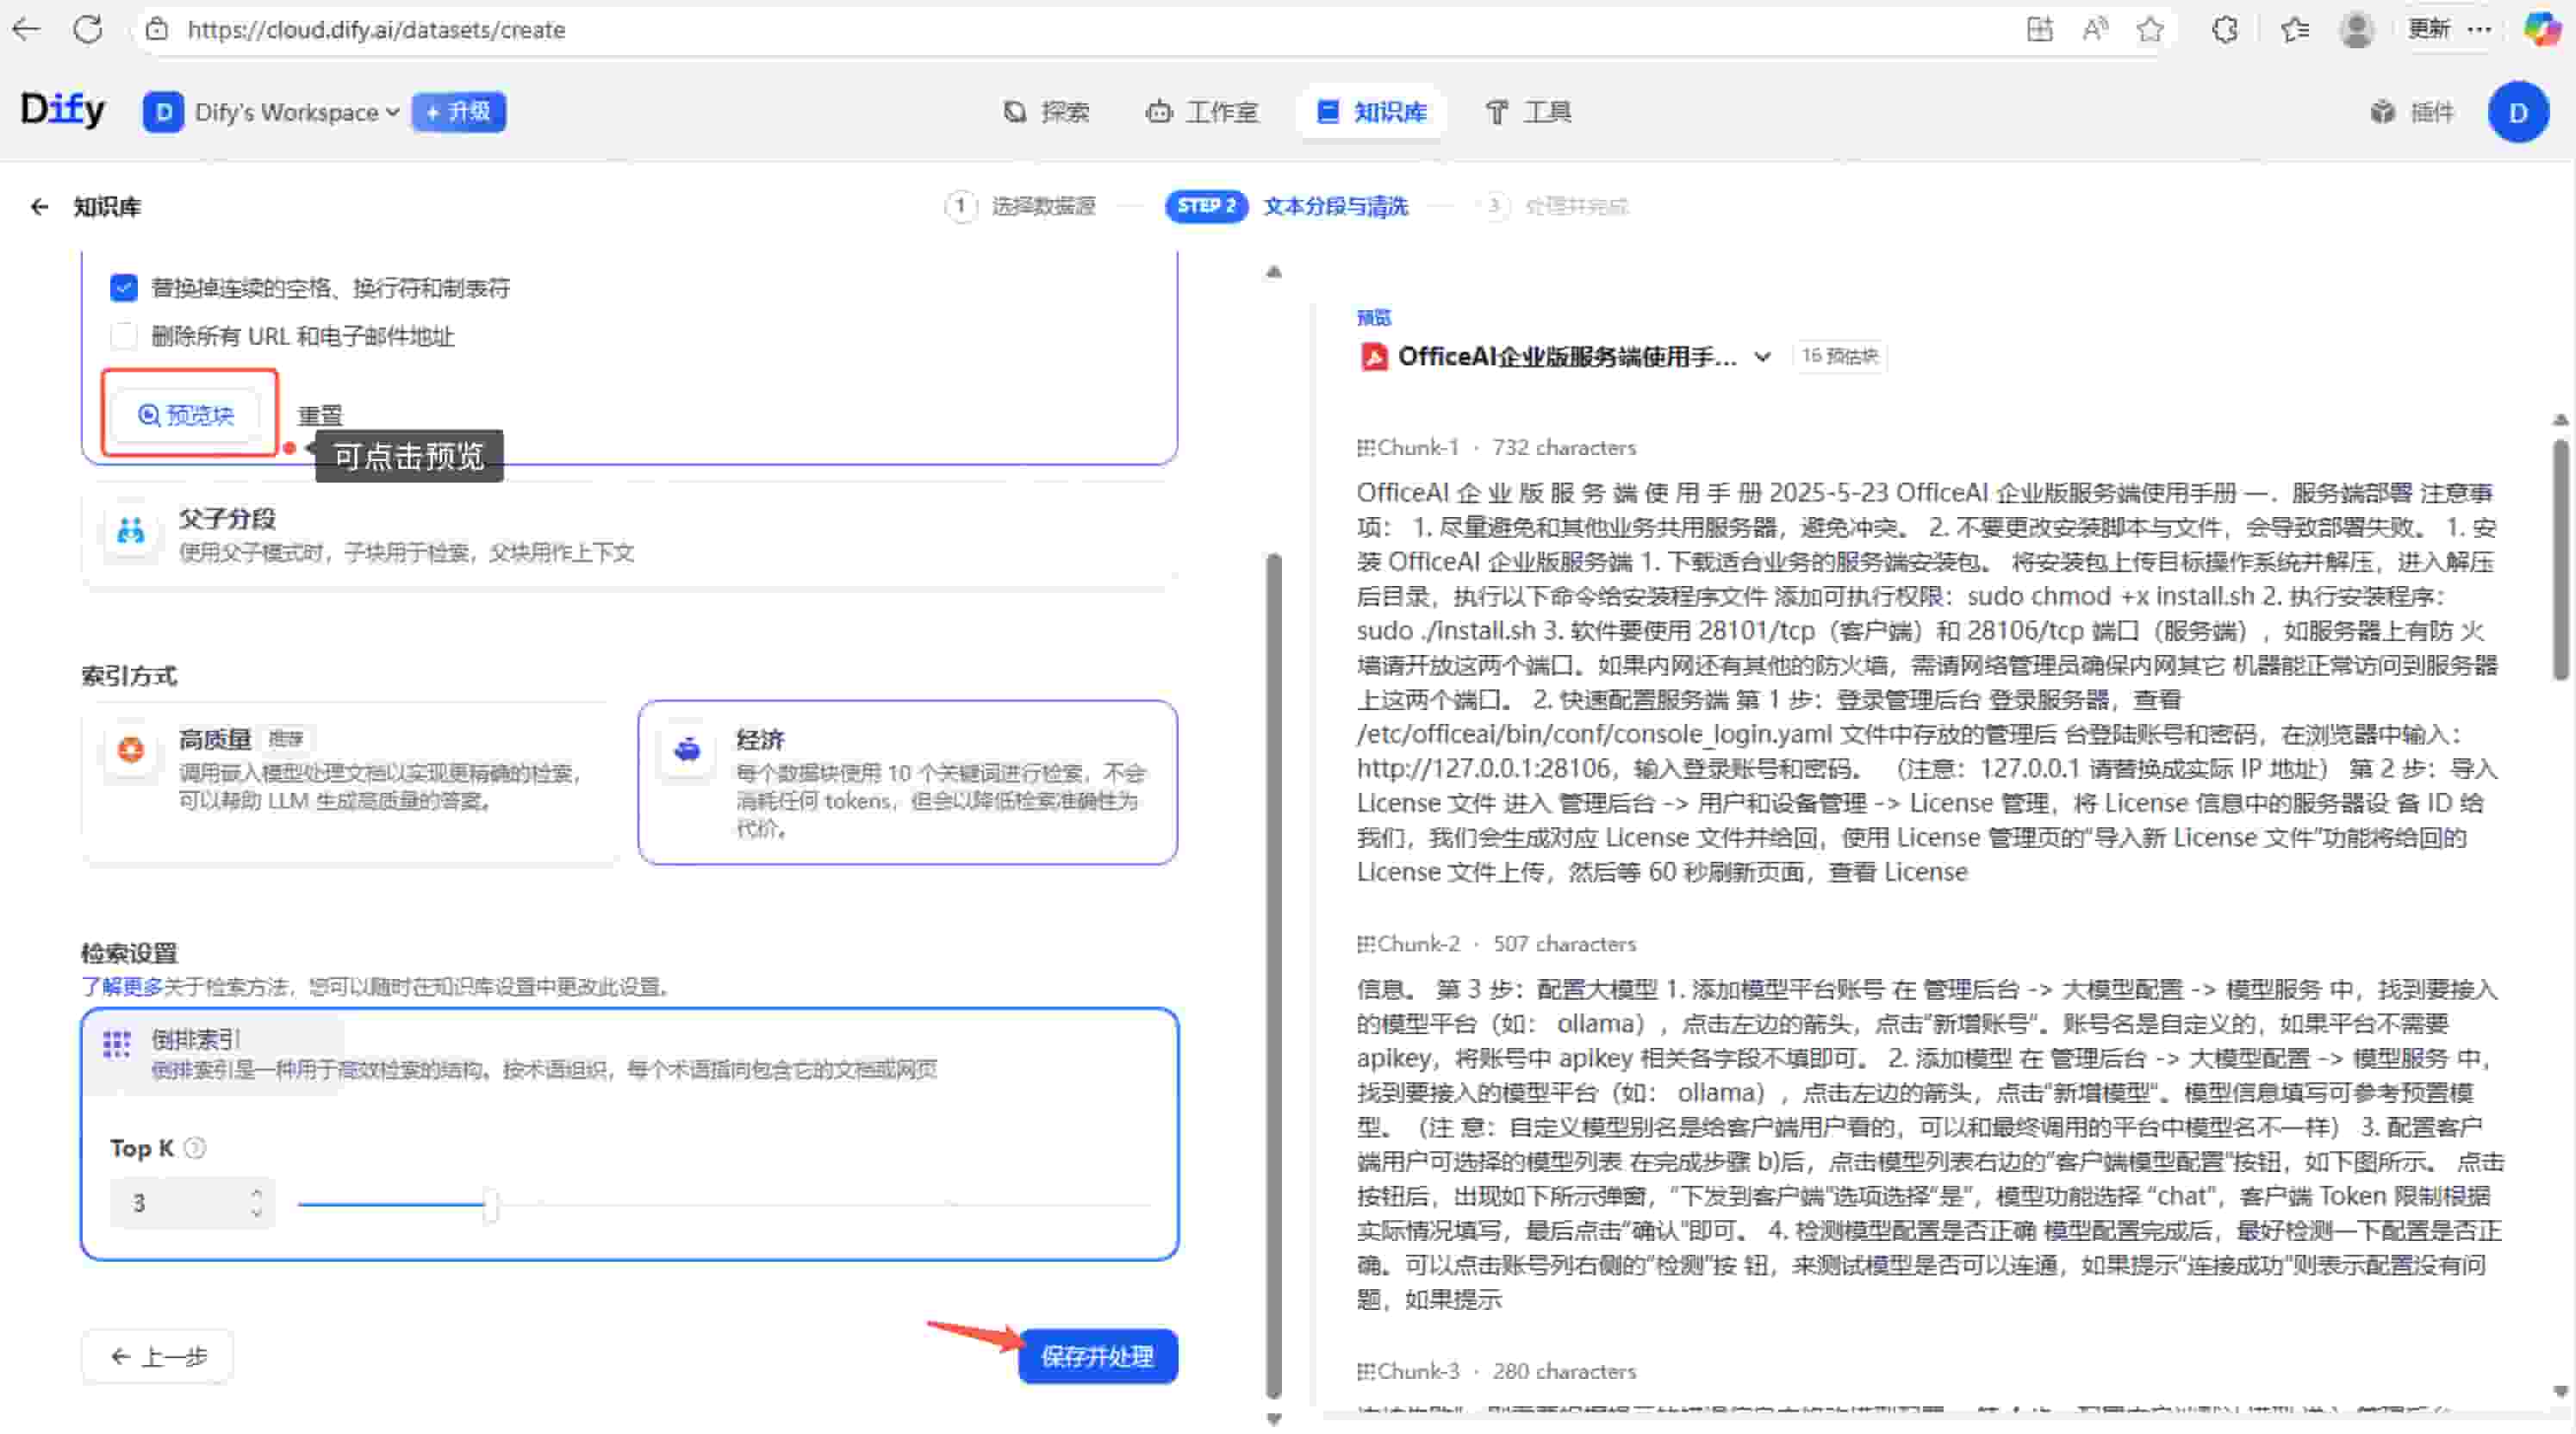Select the 工具 wrench icon in navigation
The image size is (2576, 1434).
tap(1497, 112)
